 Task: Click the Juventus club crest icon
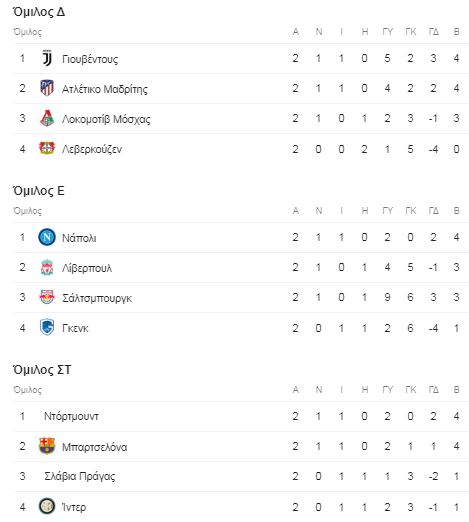coord(47,58)
